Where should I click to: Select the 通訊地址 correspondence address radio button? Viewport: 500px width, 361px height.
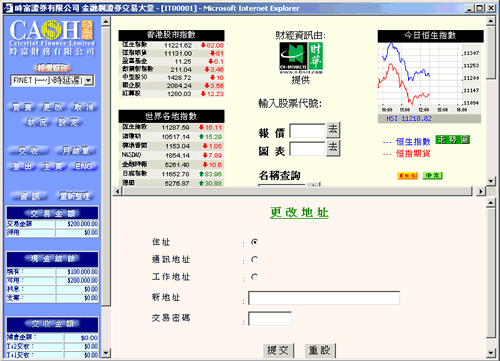click(254, 259)
